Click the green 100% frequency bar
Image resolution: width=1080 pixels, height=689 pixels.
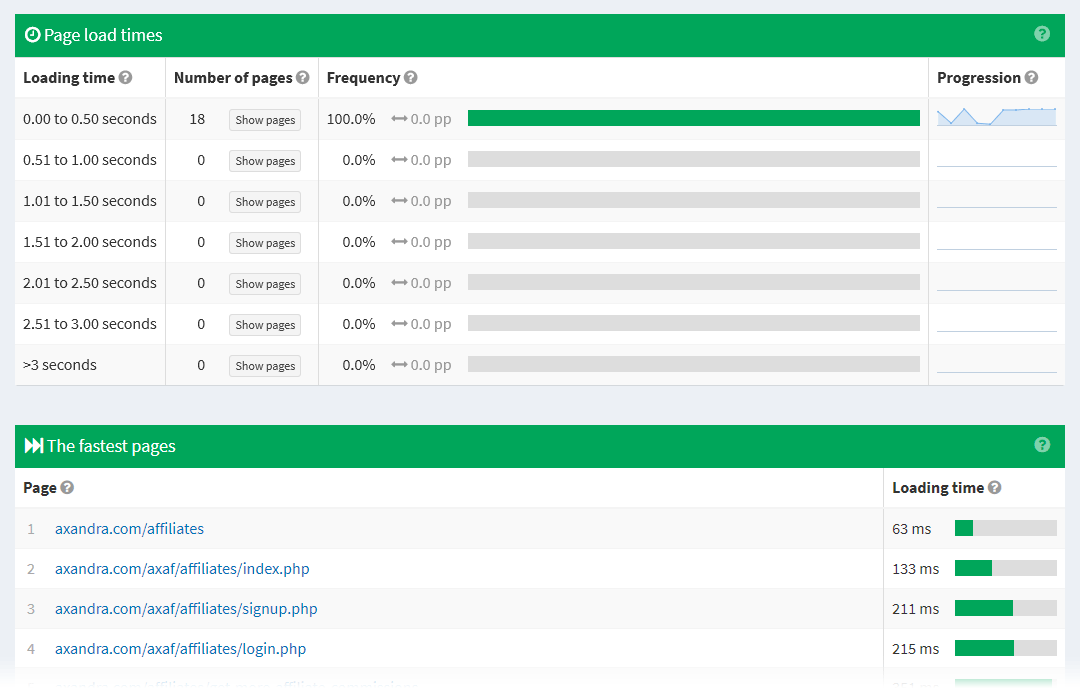(694, 118)
